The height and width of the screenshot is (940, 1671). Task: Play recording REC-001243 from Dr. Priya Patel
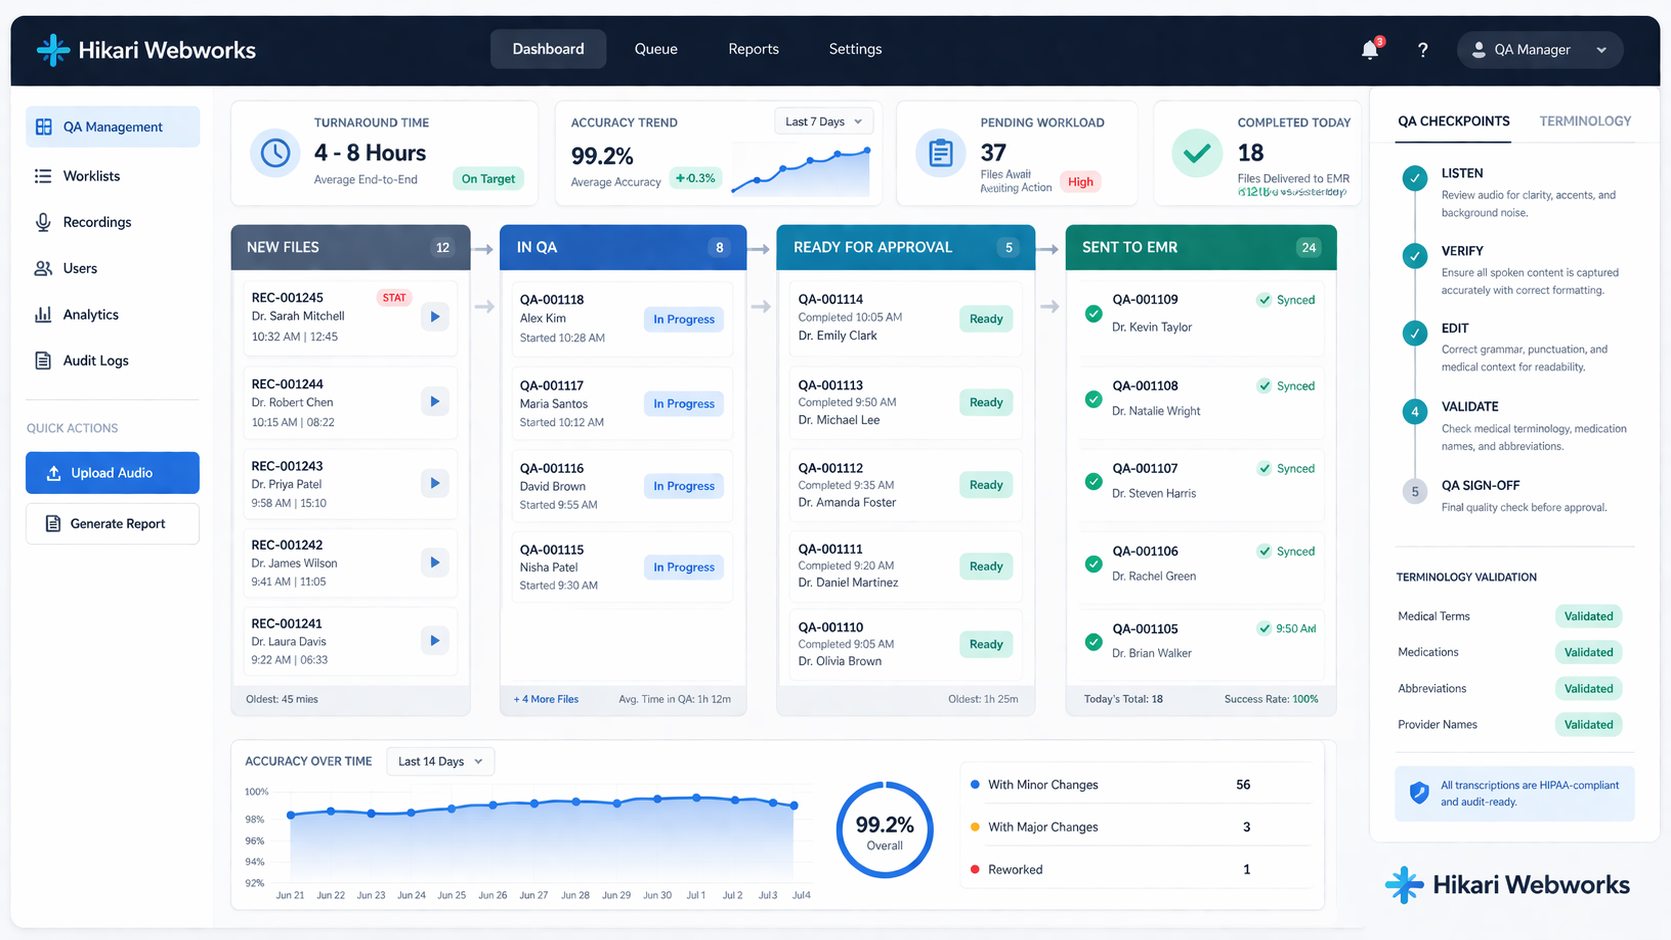tap(435, 483)
